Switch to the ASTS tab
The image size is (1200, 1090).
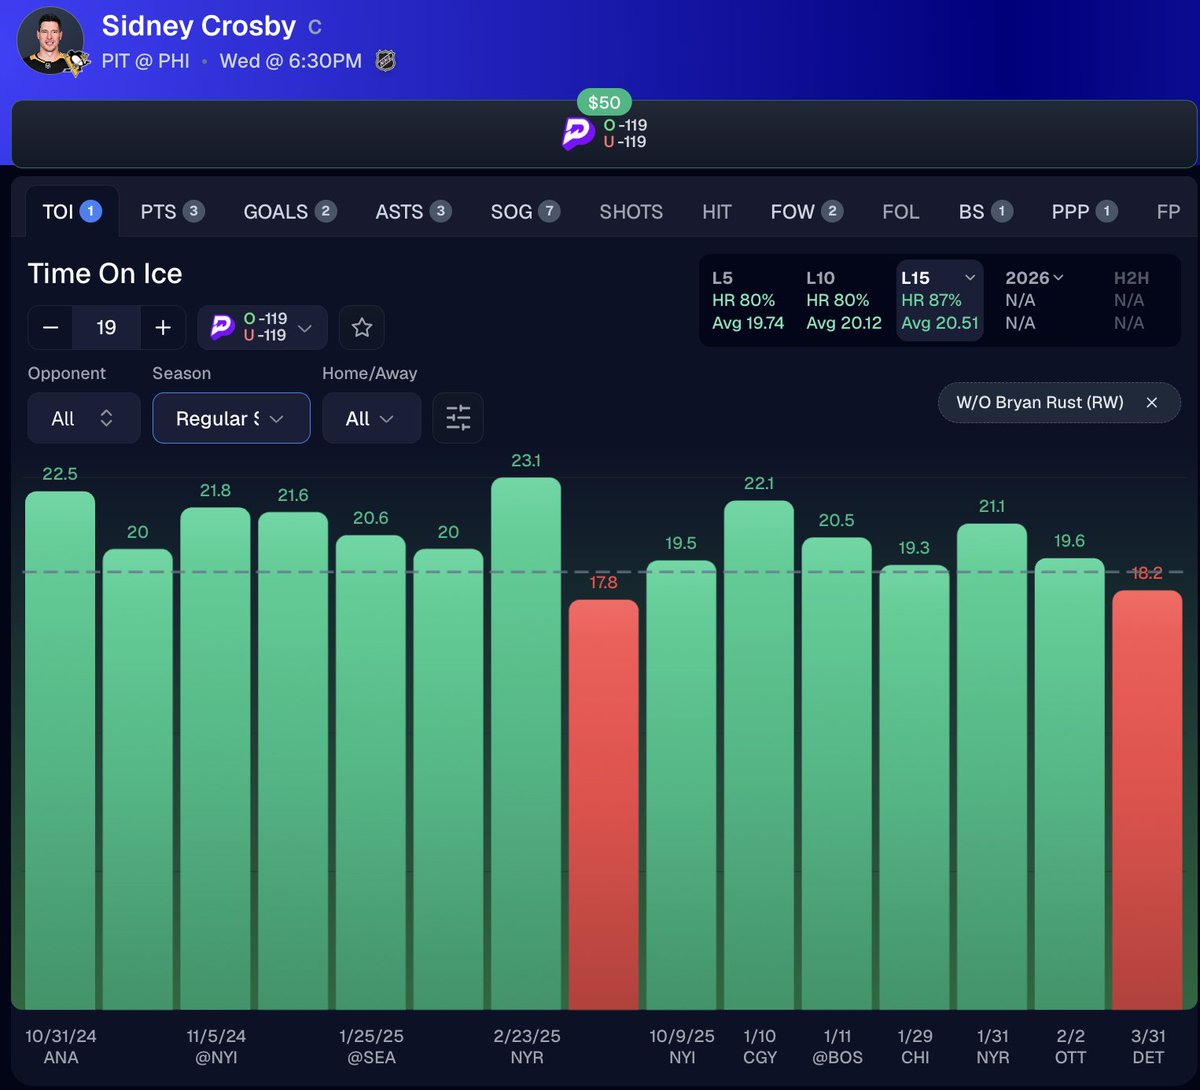click(413, 211)
